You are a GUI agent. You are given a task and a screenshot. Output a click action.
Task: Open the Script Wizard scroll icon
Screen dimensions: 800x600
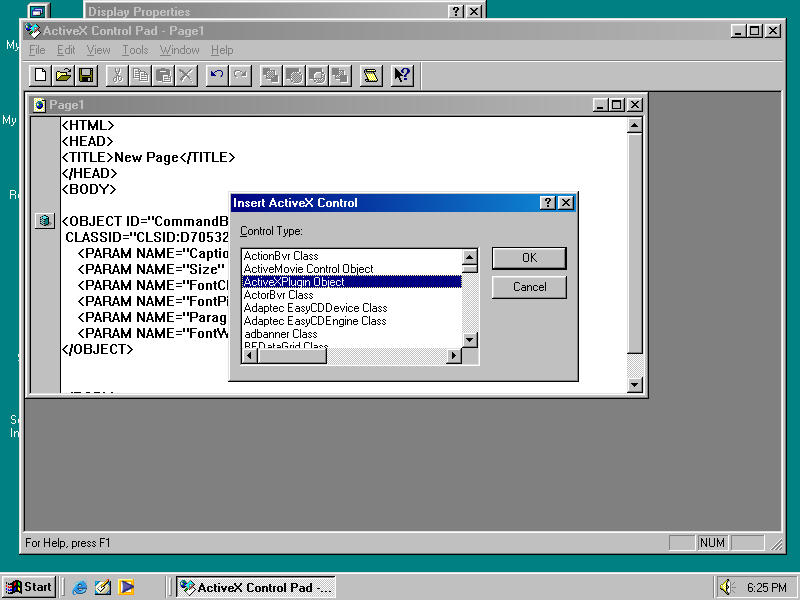click(371, 76)
